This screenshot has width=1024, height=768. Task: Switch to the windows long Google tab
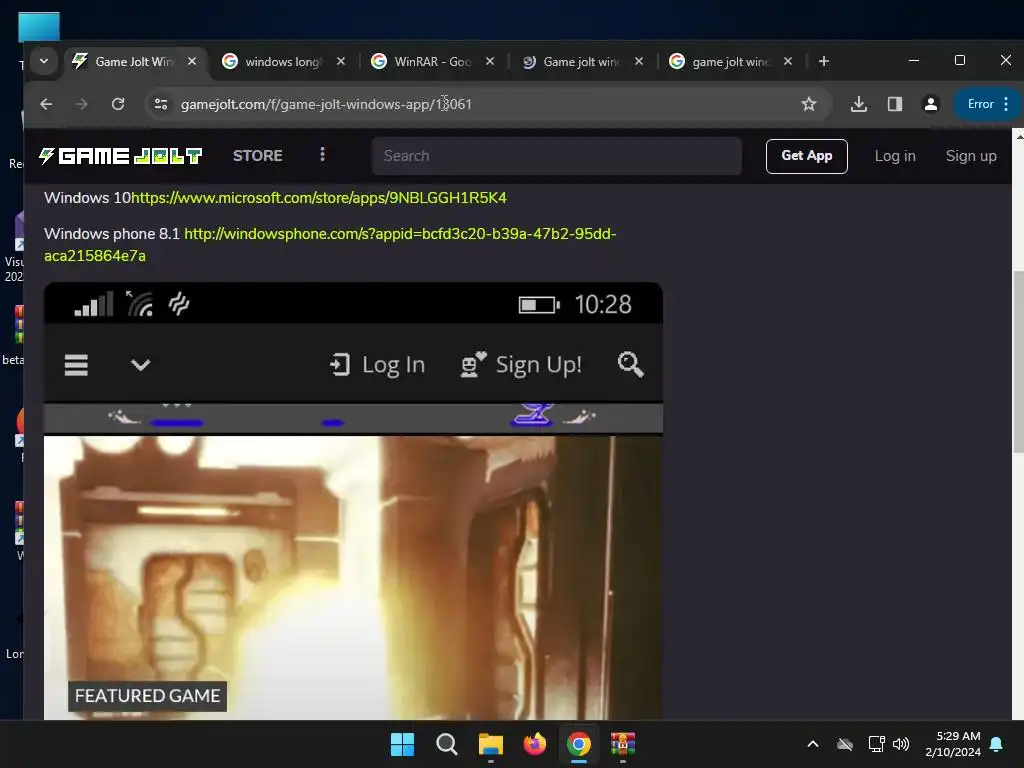[x=283, y=61]
